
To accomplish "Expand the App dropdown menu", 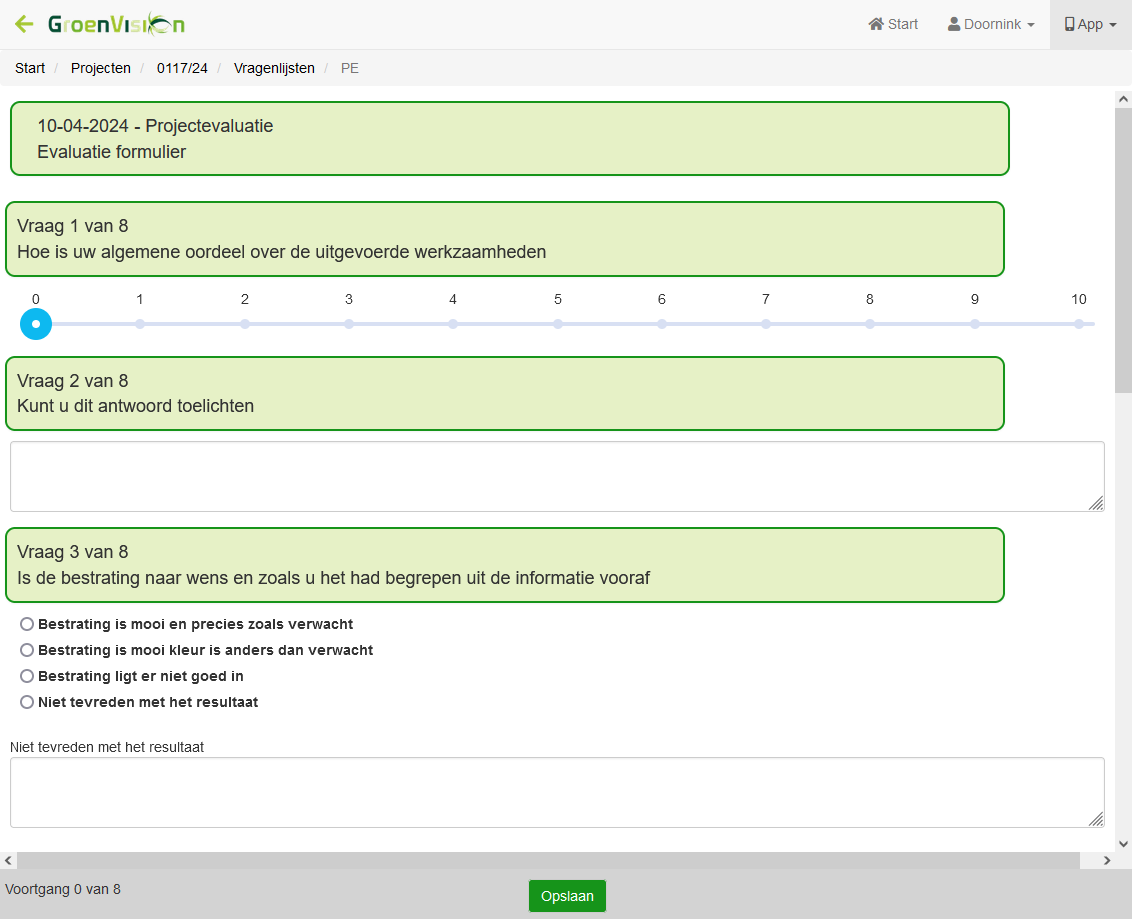I will tap(1090, 24).
